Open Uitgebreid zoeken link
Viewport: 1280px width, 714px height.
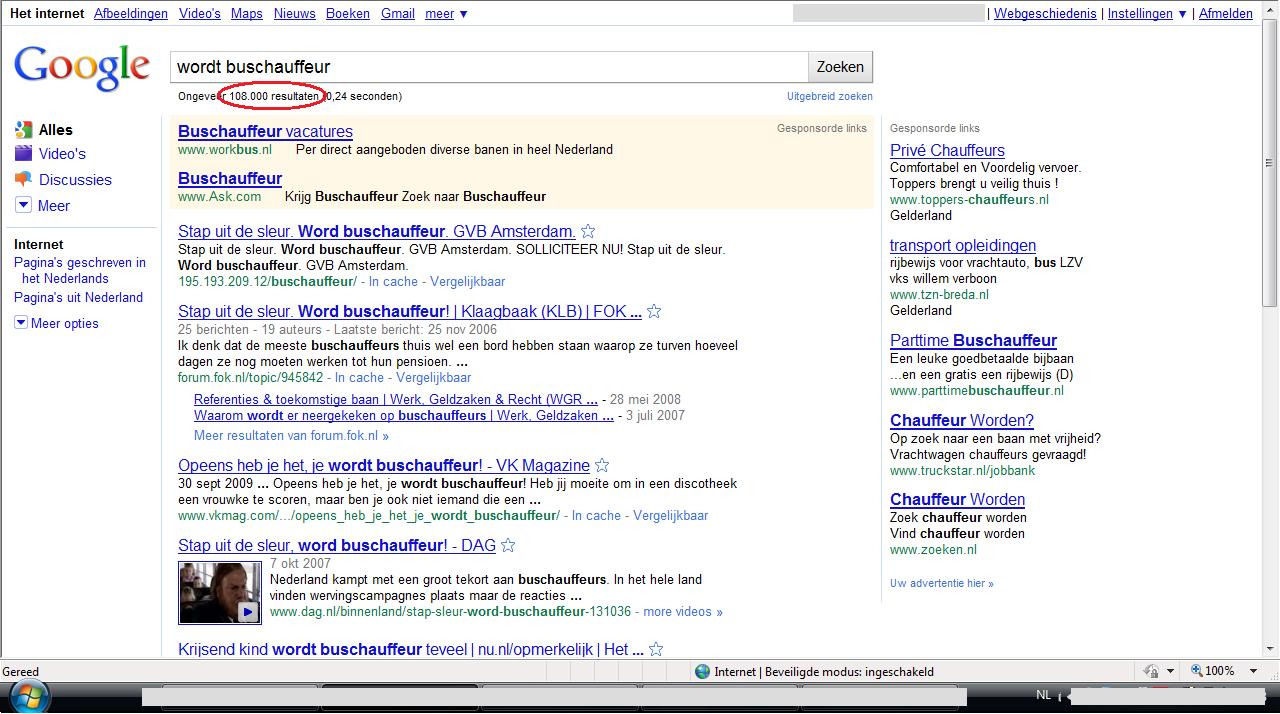coord(830,96)
